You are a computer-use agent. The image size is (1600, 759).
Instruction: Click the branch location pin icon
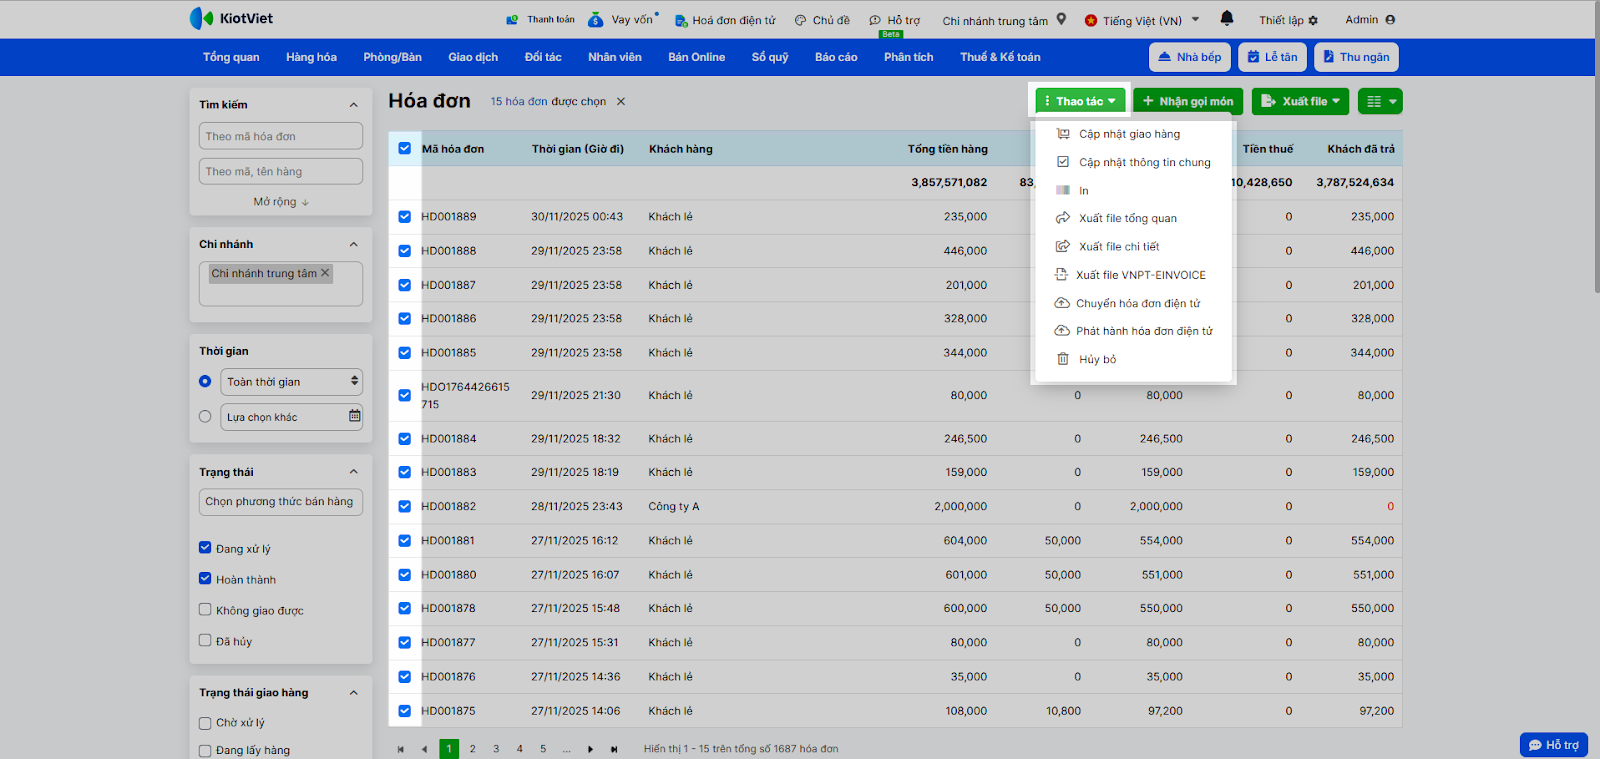[1061, 20]
